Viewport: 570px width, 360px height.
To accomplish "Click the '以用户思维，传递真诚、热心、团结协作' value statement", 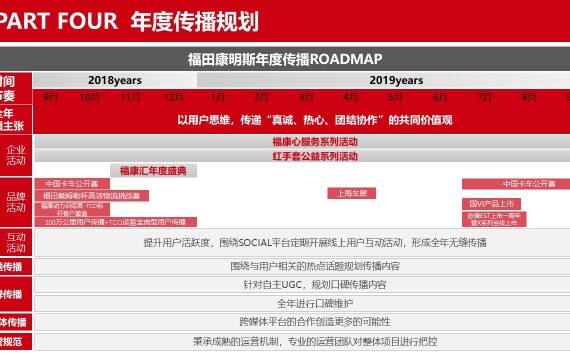I will [x=315, y=120].
